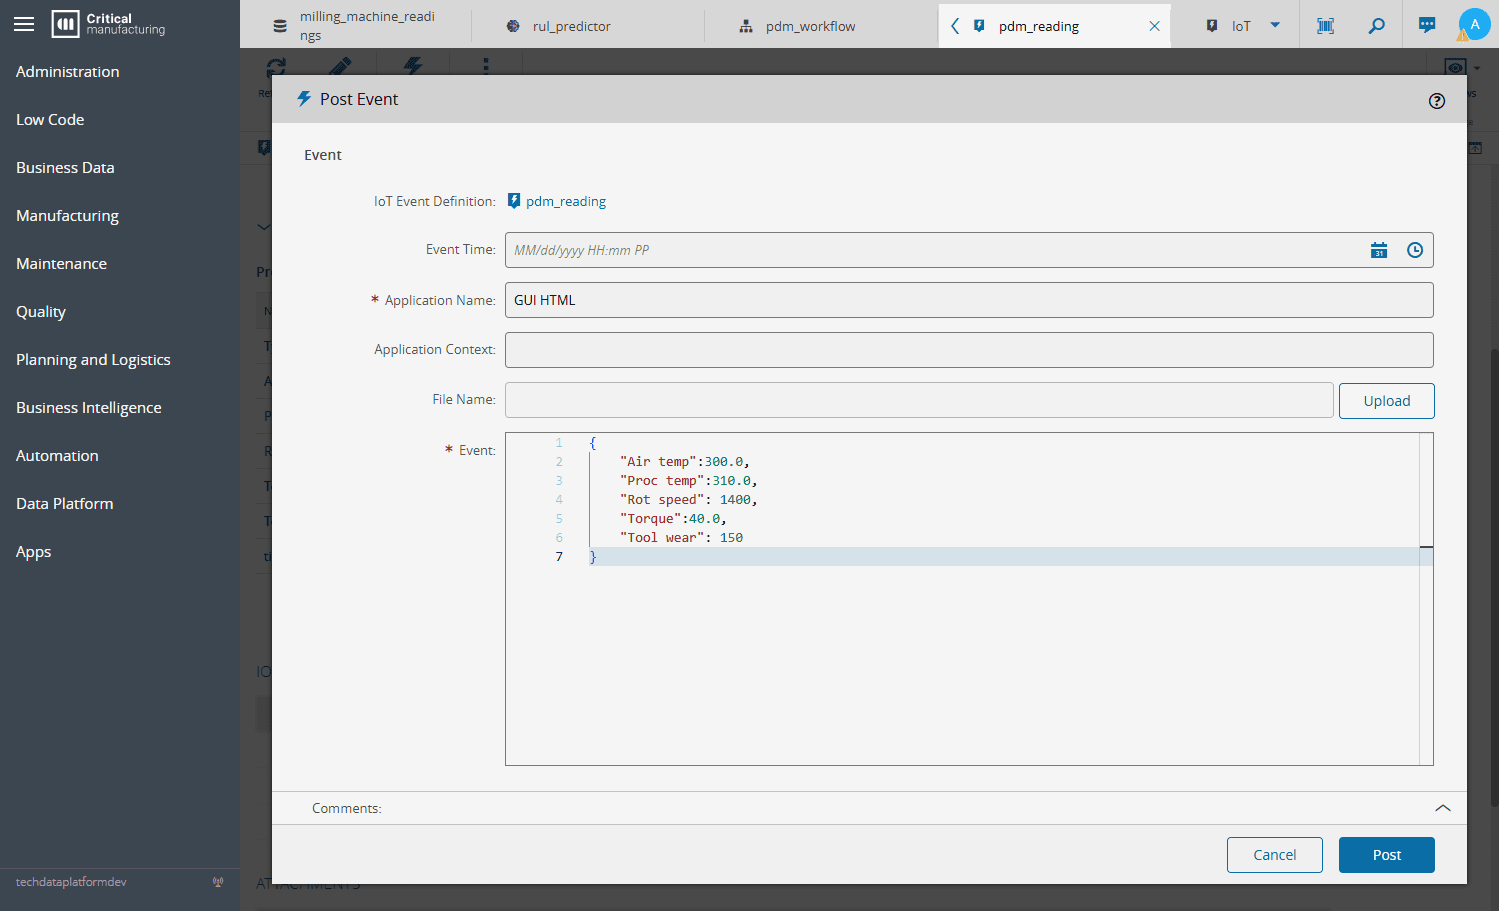Open the chat messages icon
The width and height of the screenshot is (1499, 911).
(1427, 26)
